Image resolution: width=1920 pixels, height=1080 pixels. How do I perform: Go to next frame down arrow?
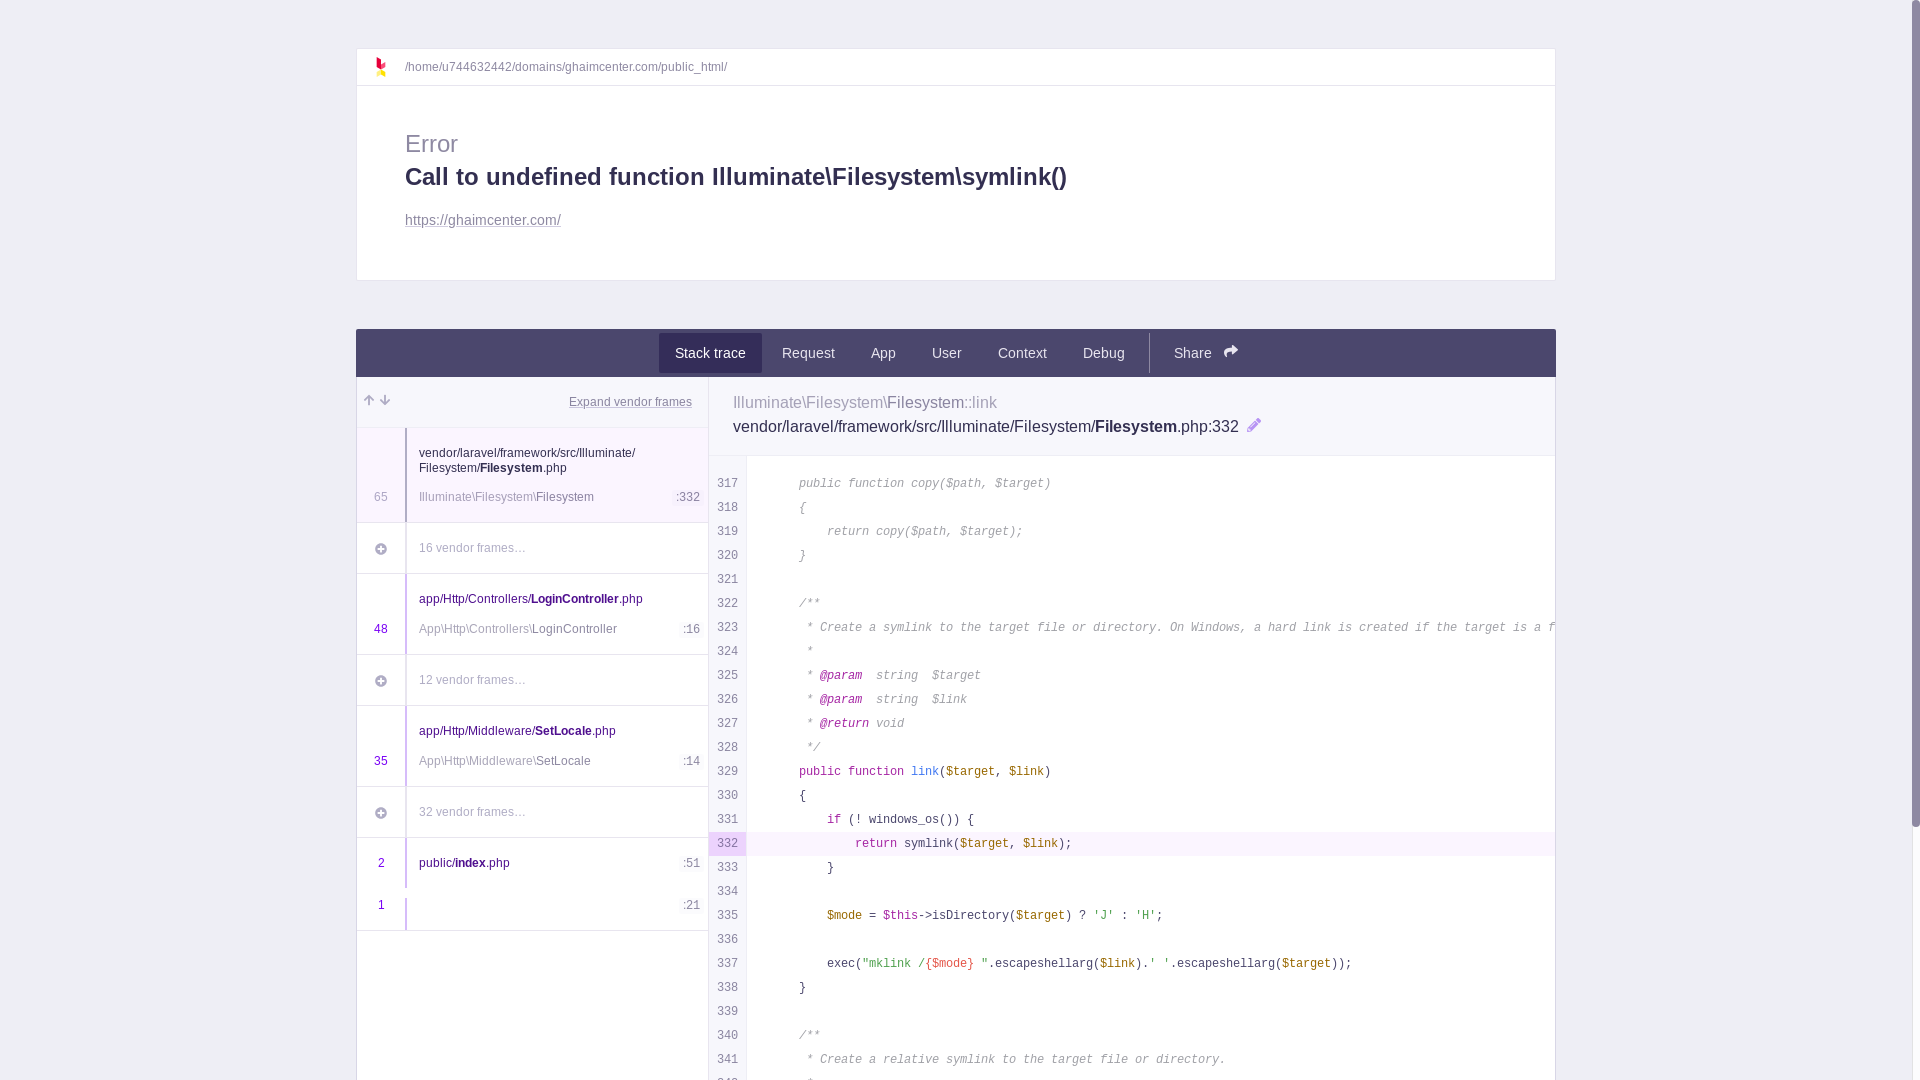click(x=385, y=401)
